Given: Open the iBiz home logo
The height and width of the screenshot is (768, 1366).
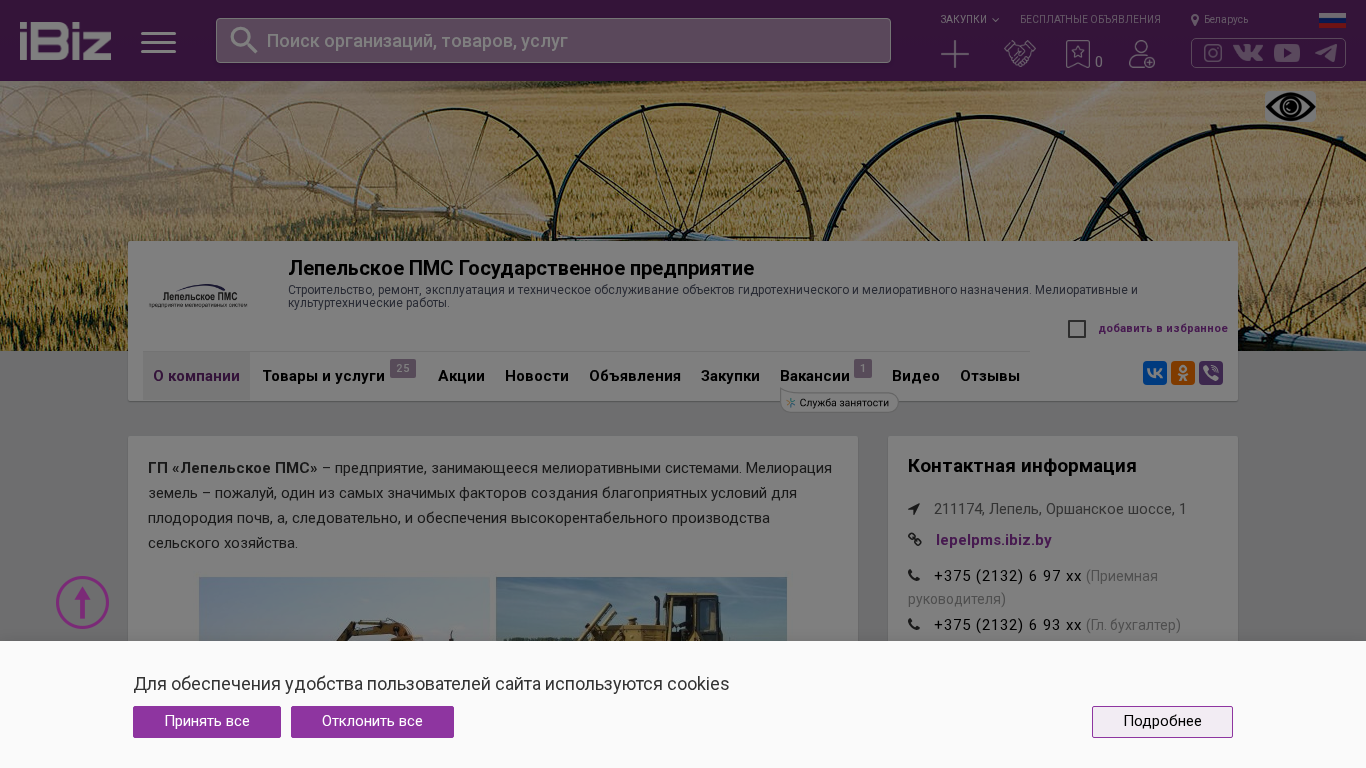Looking at the screenshot, I should (65, 41).
